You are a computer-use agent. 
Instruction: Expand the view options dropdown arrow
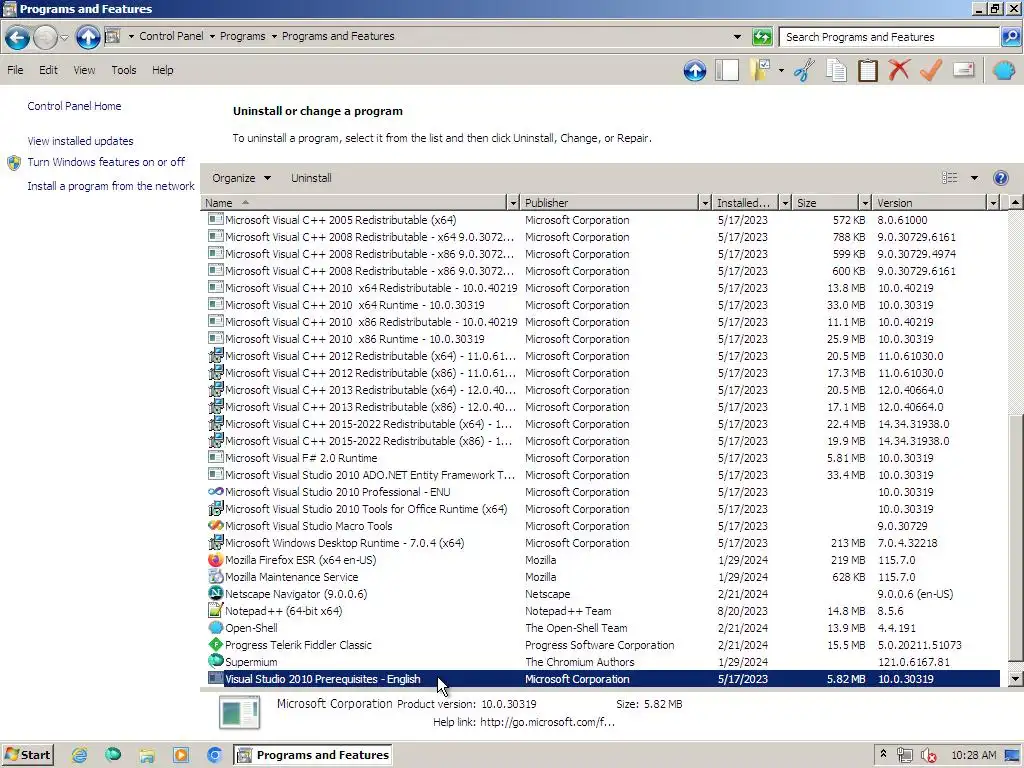coord(974,178)
